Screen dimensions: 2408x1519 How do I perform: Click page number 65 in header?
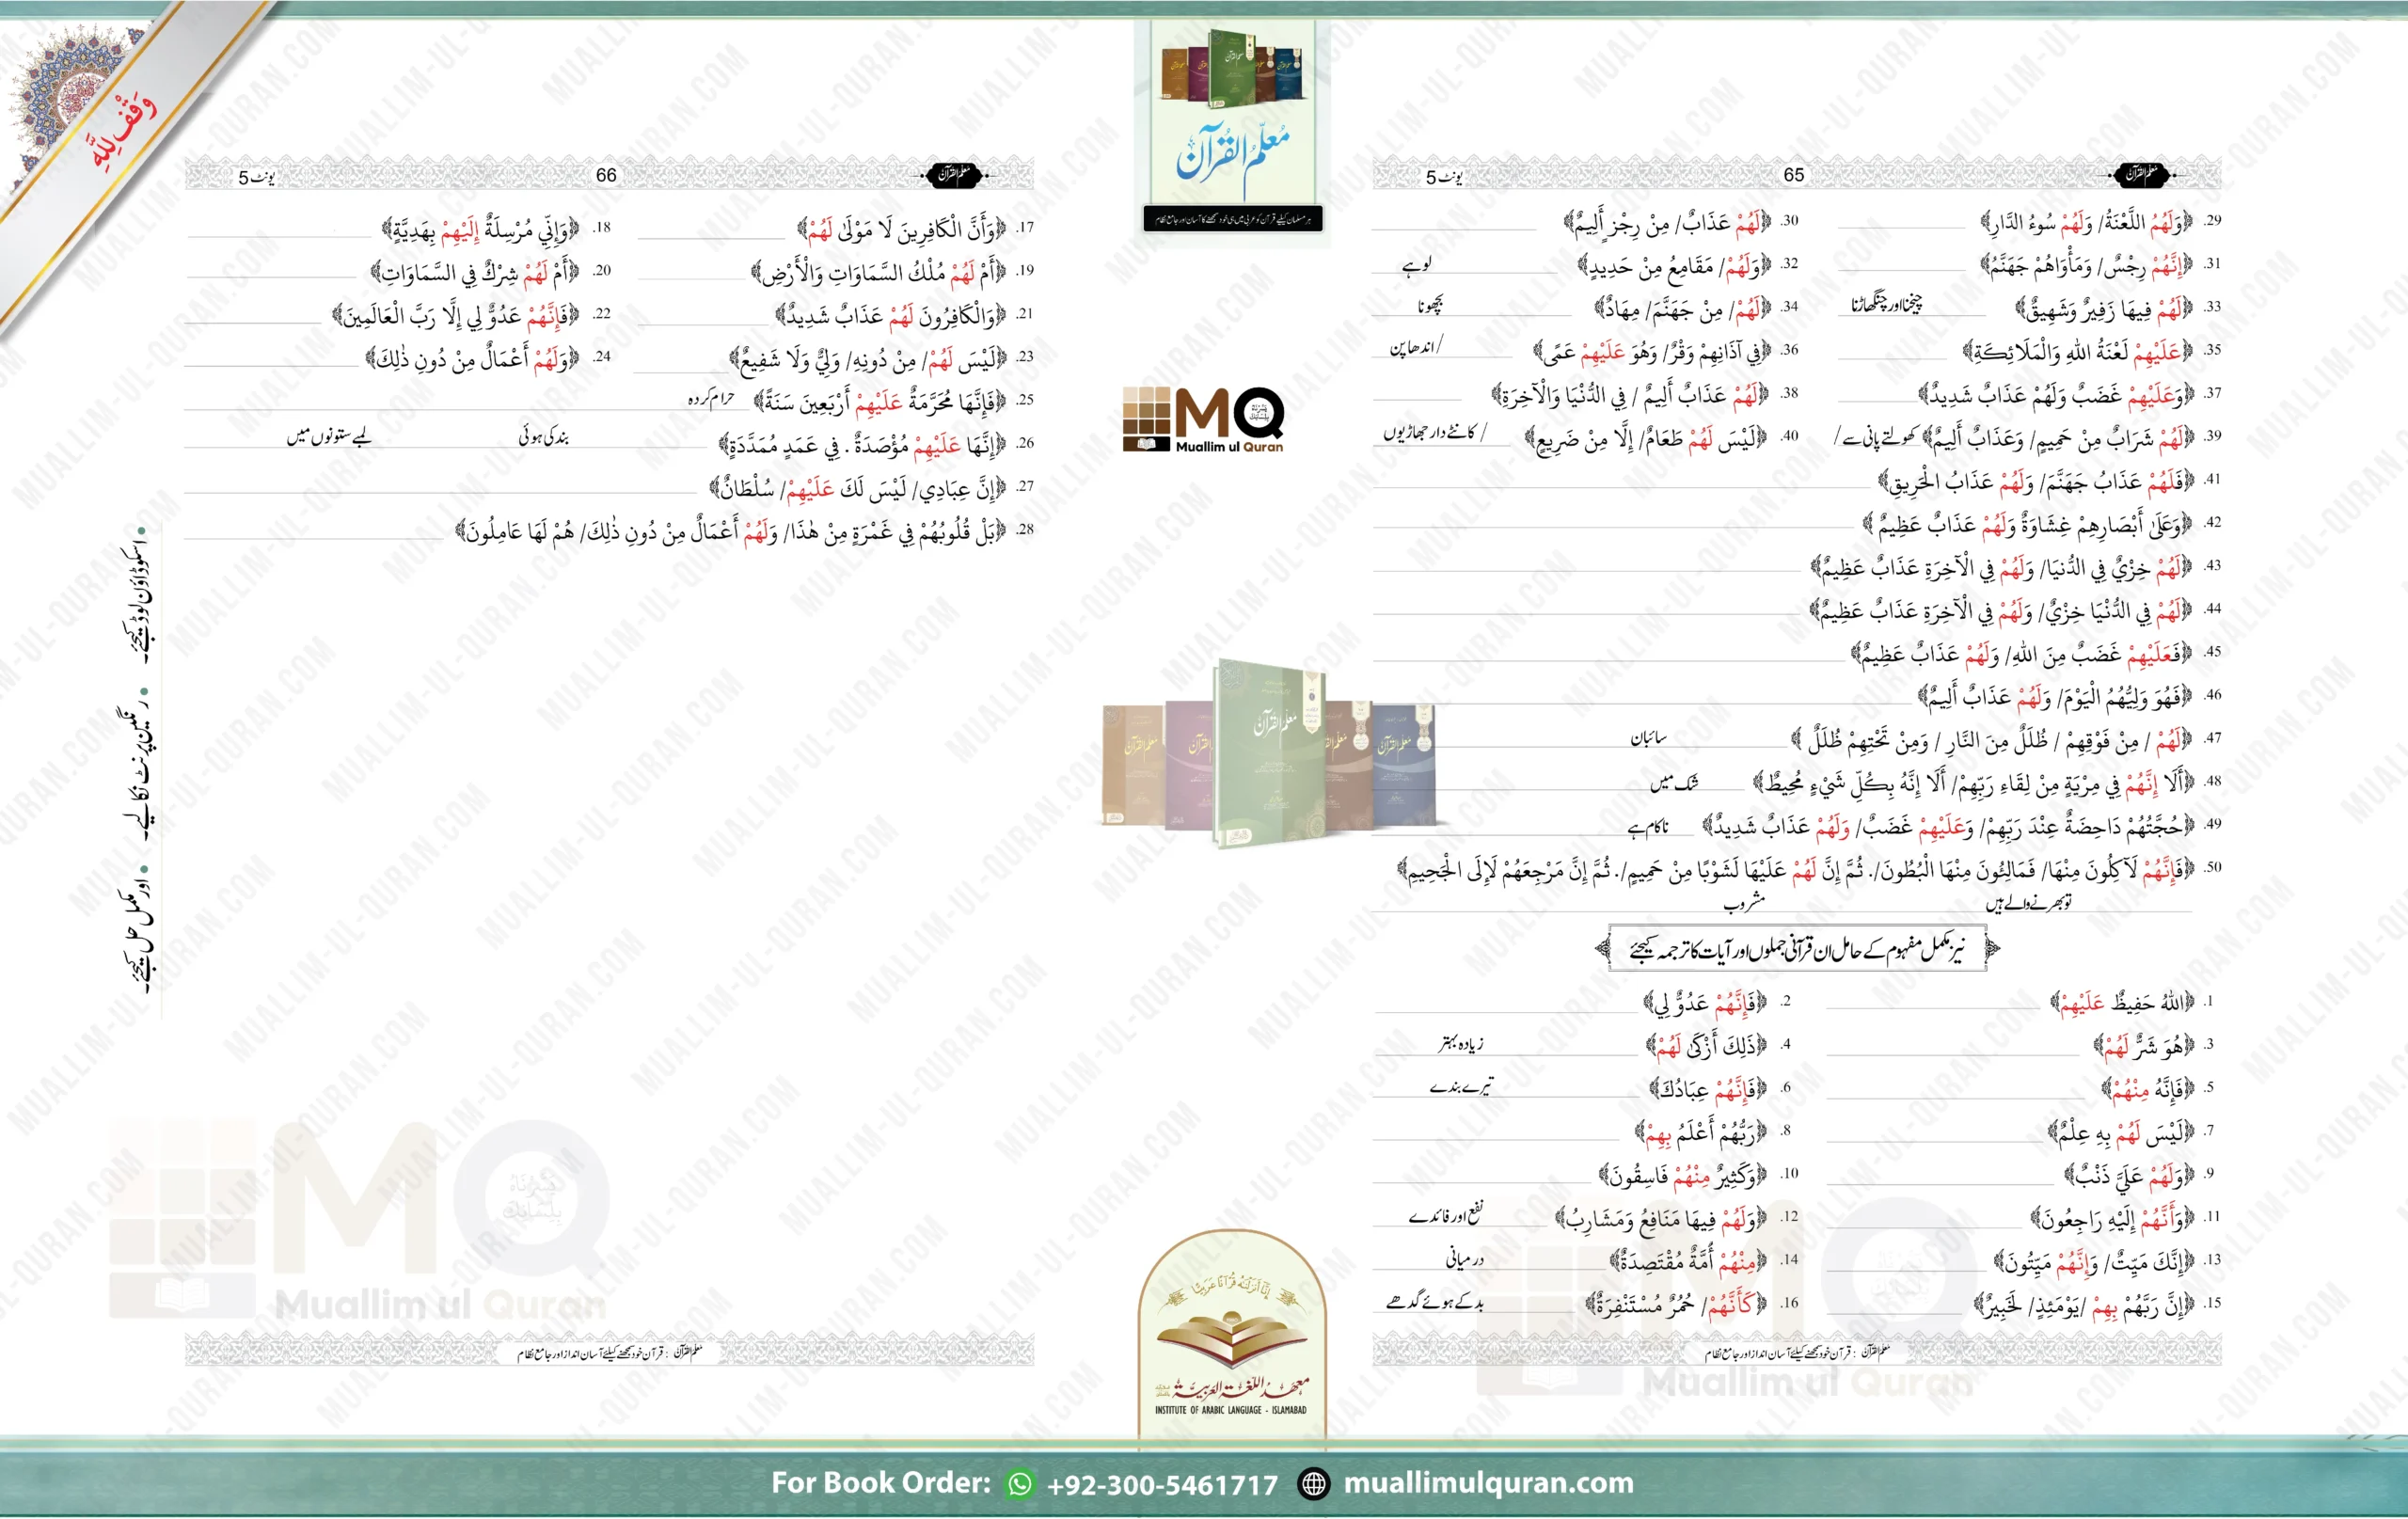pos(1794,175)
